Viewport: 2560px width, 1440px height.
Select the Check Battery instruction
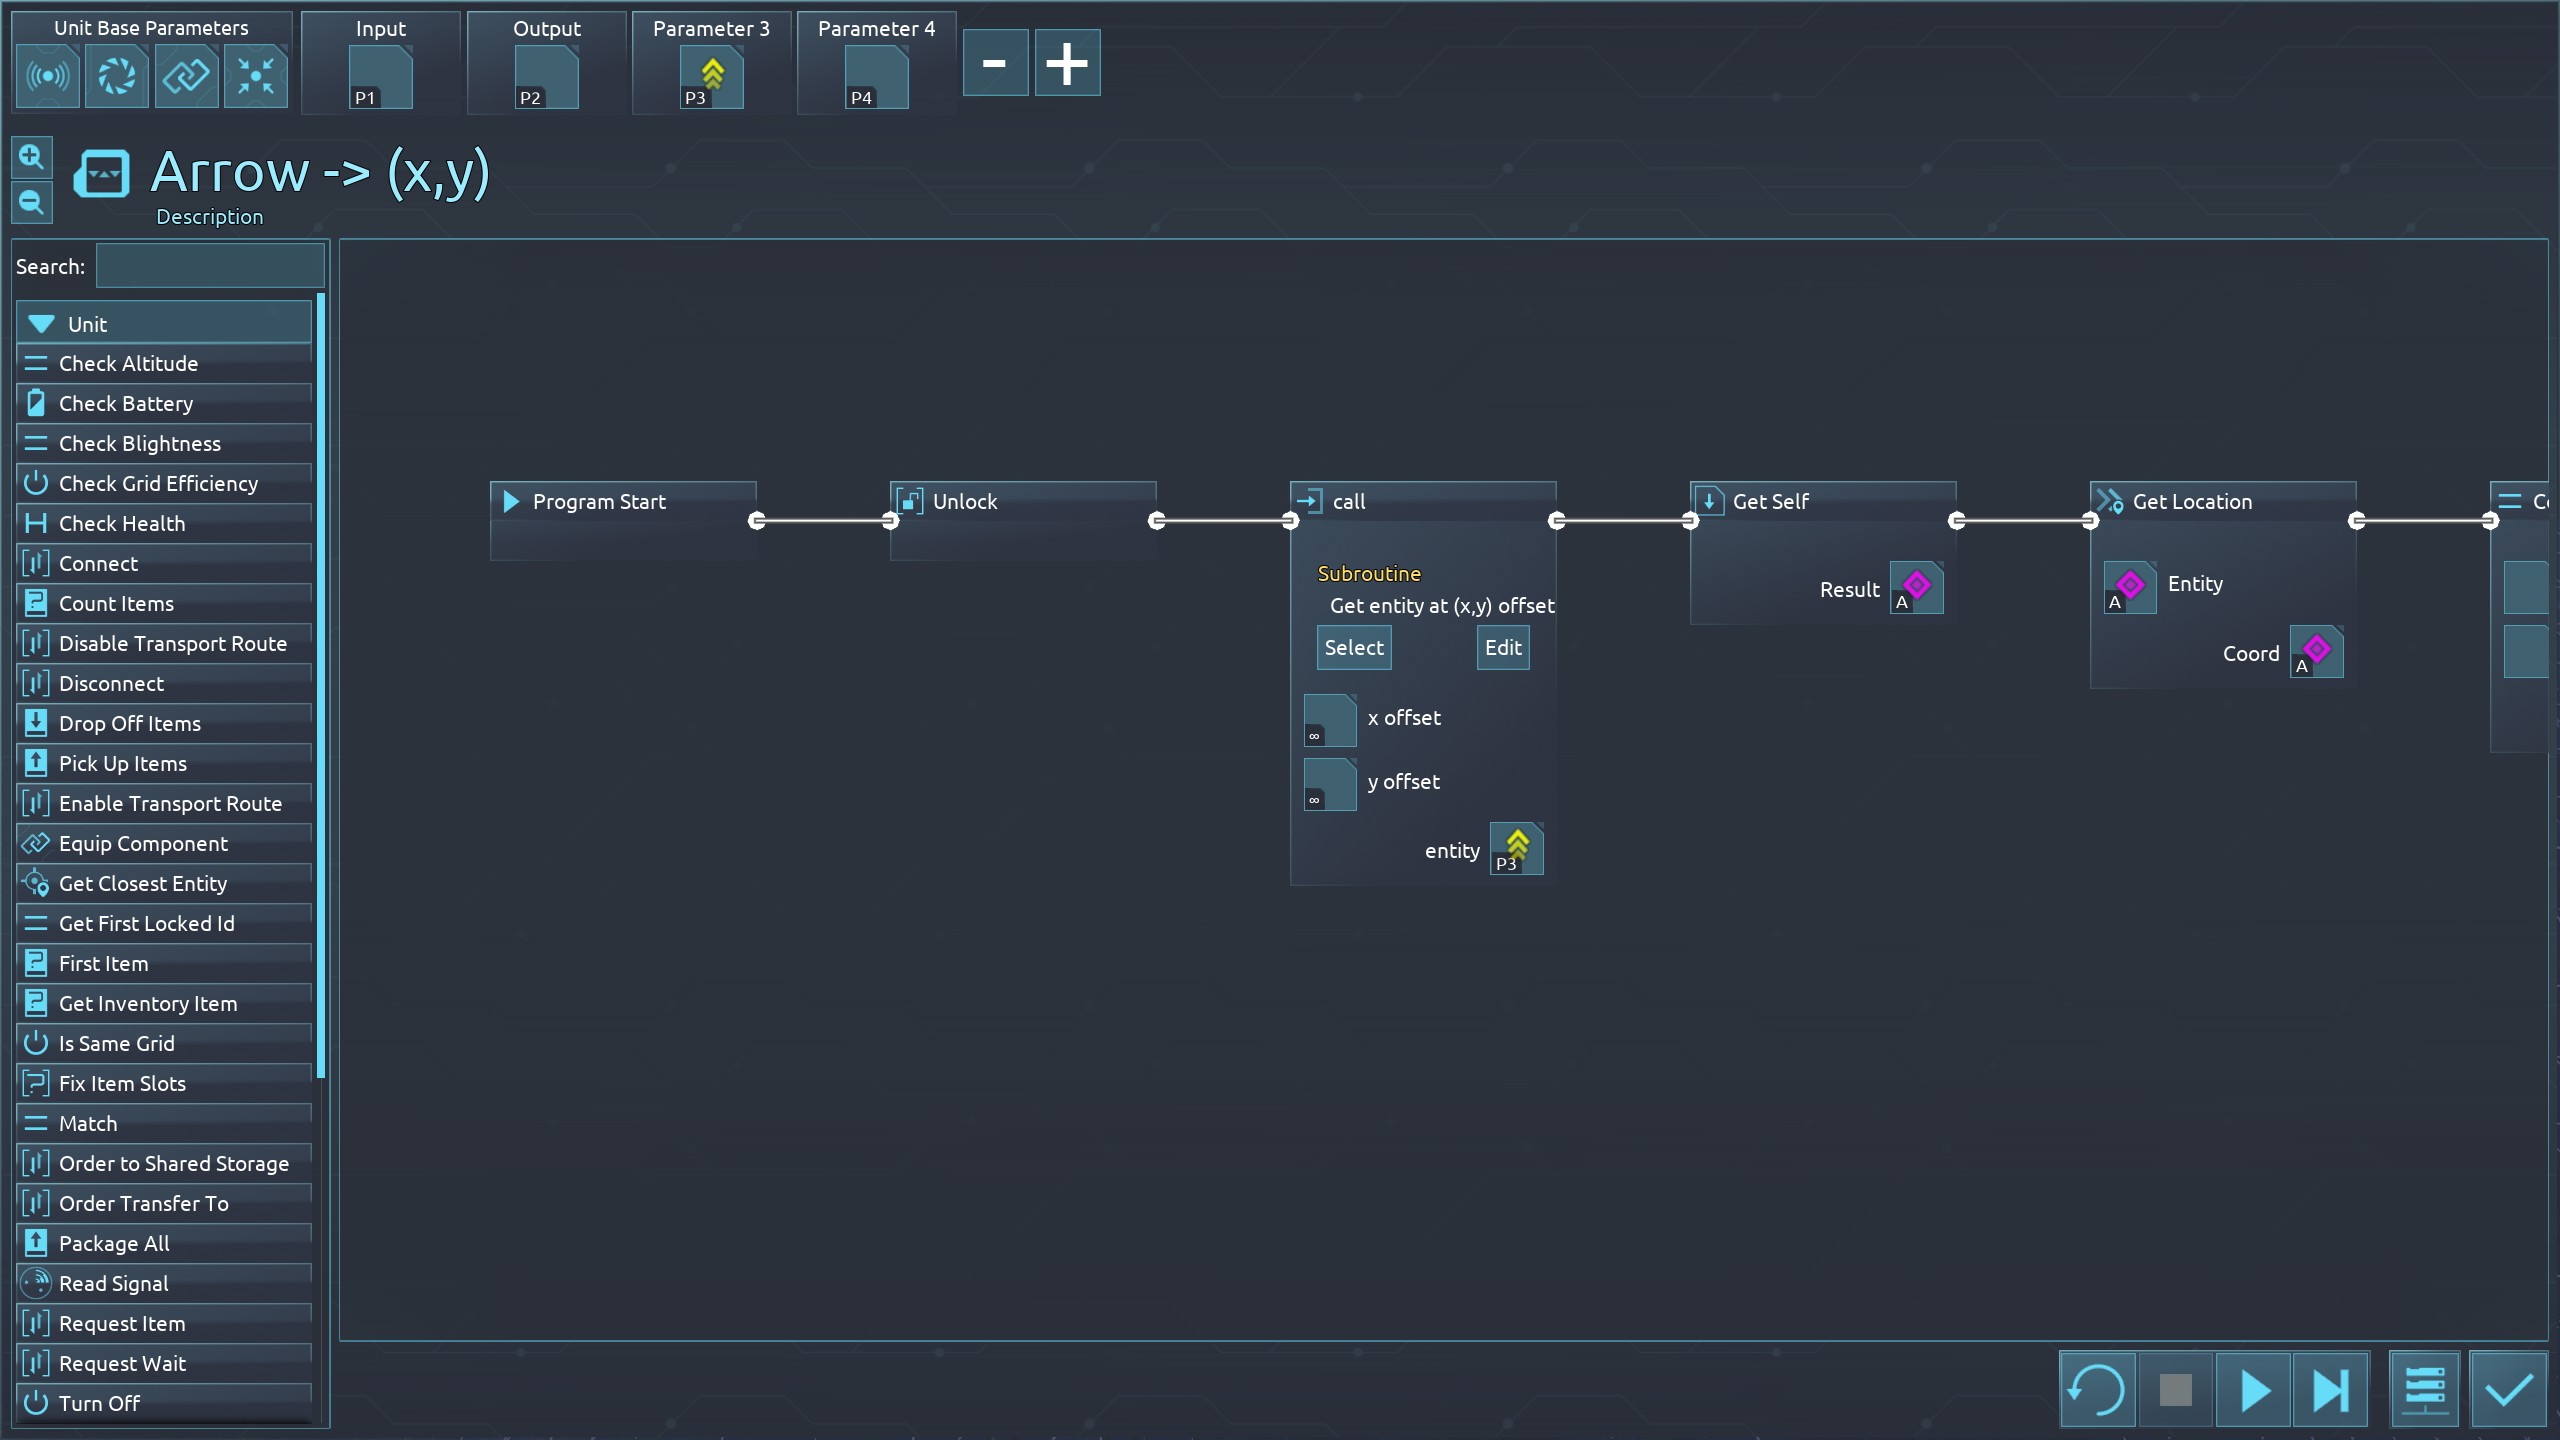(126, 404)
